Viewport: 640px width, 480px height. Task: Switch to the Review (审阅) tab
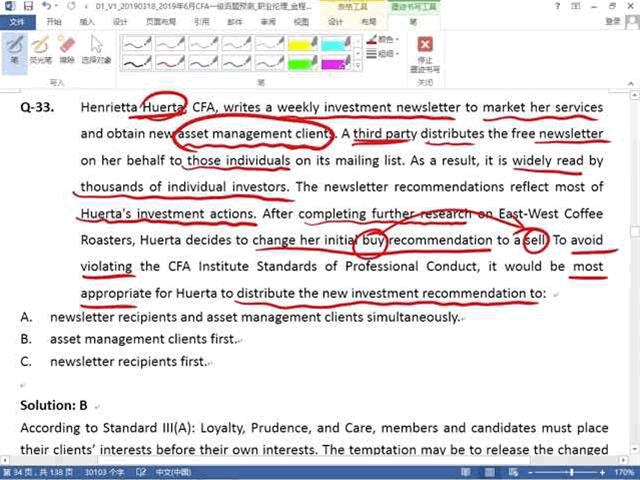268,22
